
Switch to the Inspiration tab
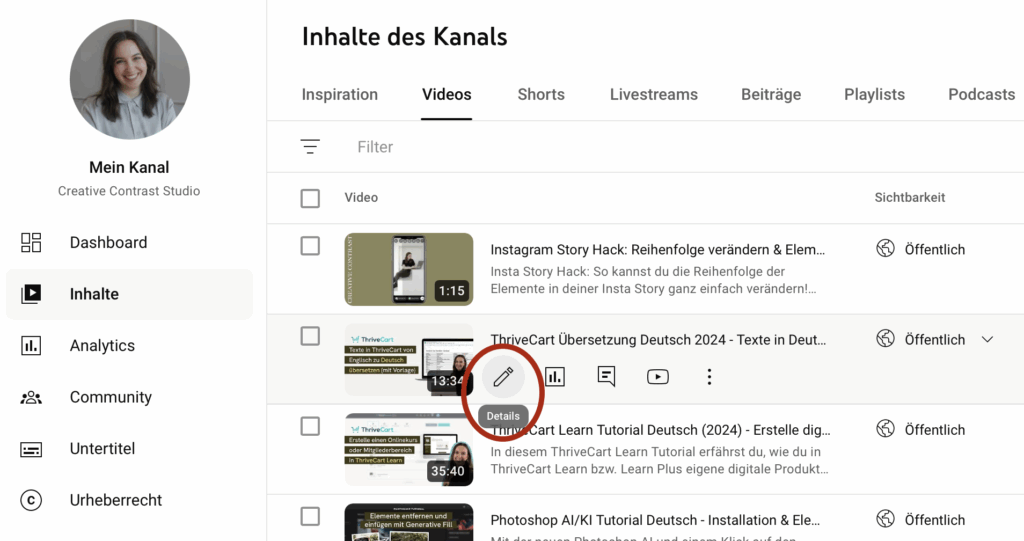340,95
